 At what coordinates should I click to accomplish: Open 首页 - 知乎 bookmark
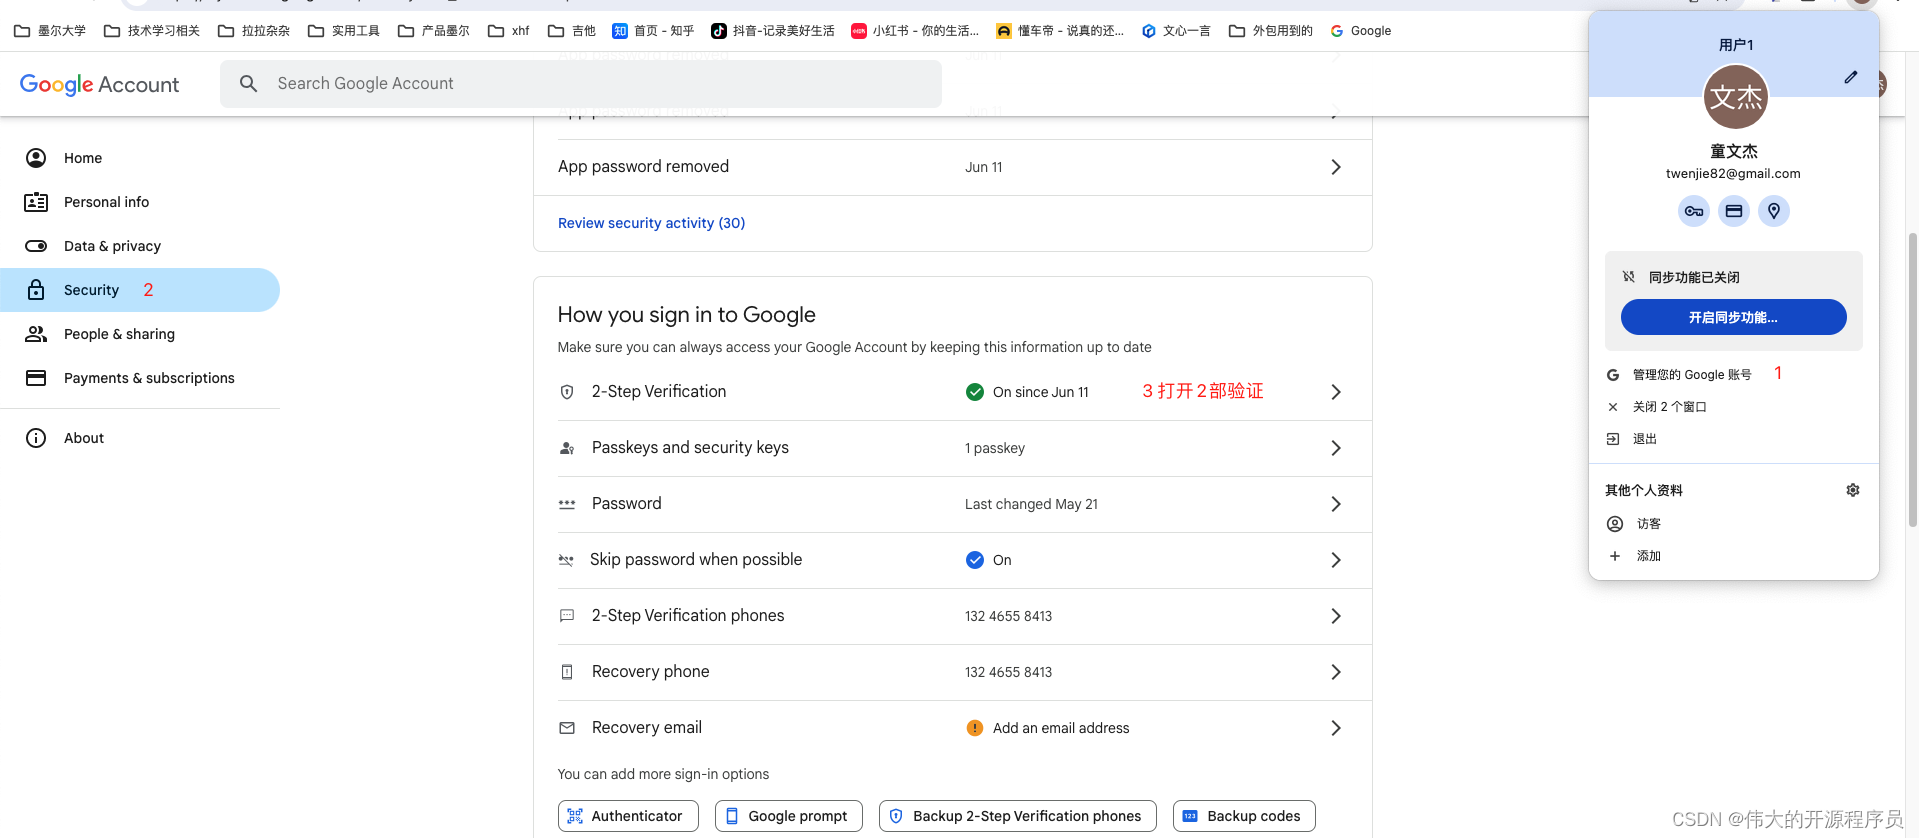click(x=653, y=31)
